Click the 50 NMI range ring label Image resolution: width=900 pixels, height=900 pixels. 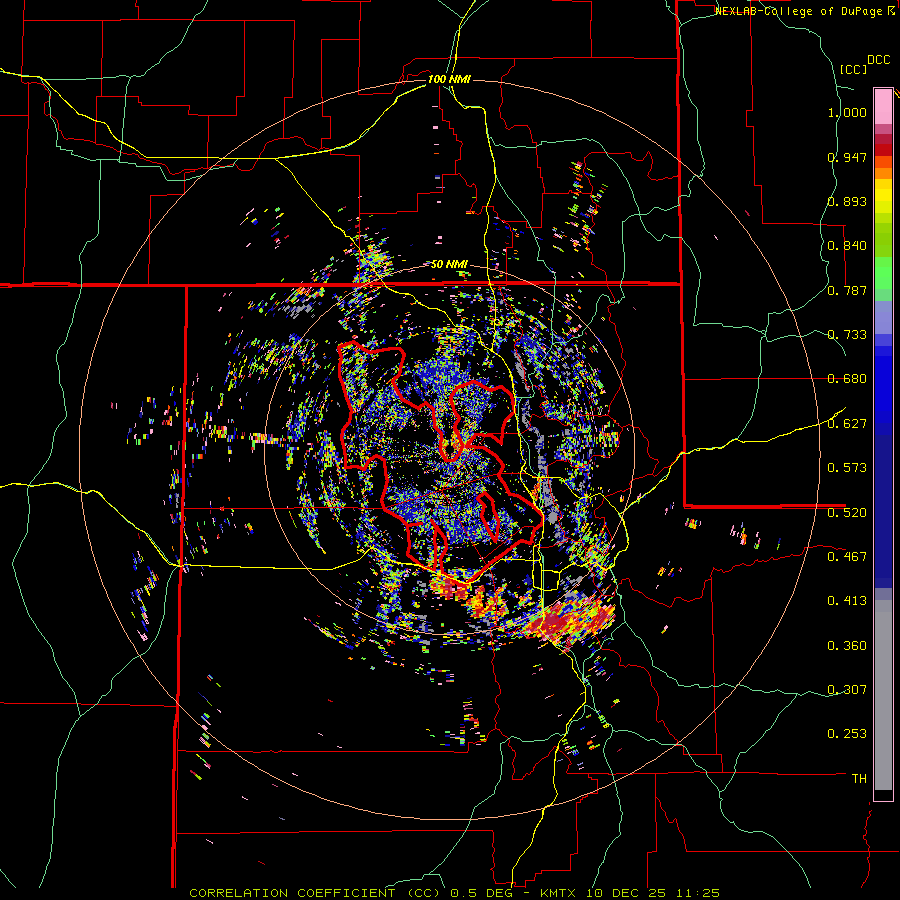(x=449, y=265)
